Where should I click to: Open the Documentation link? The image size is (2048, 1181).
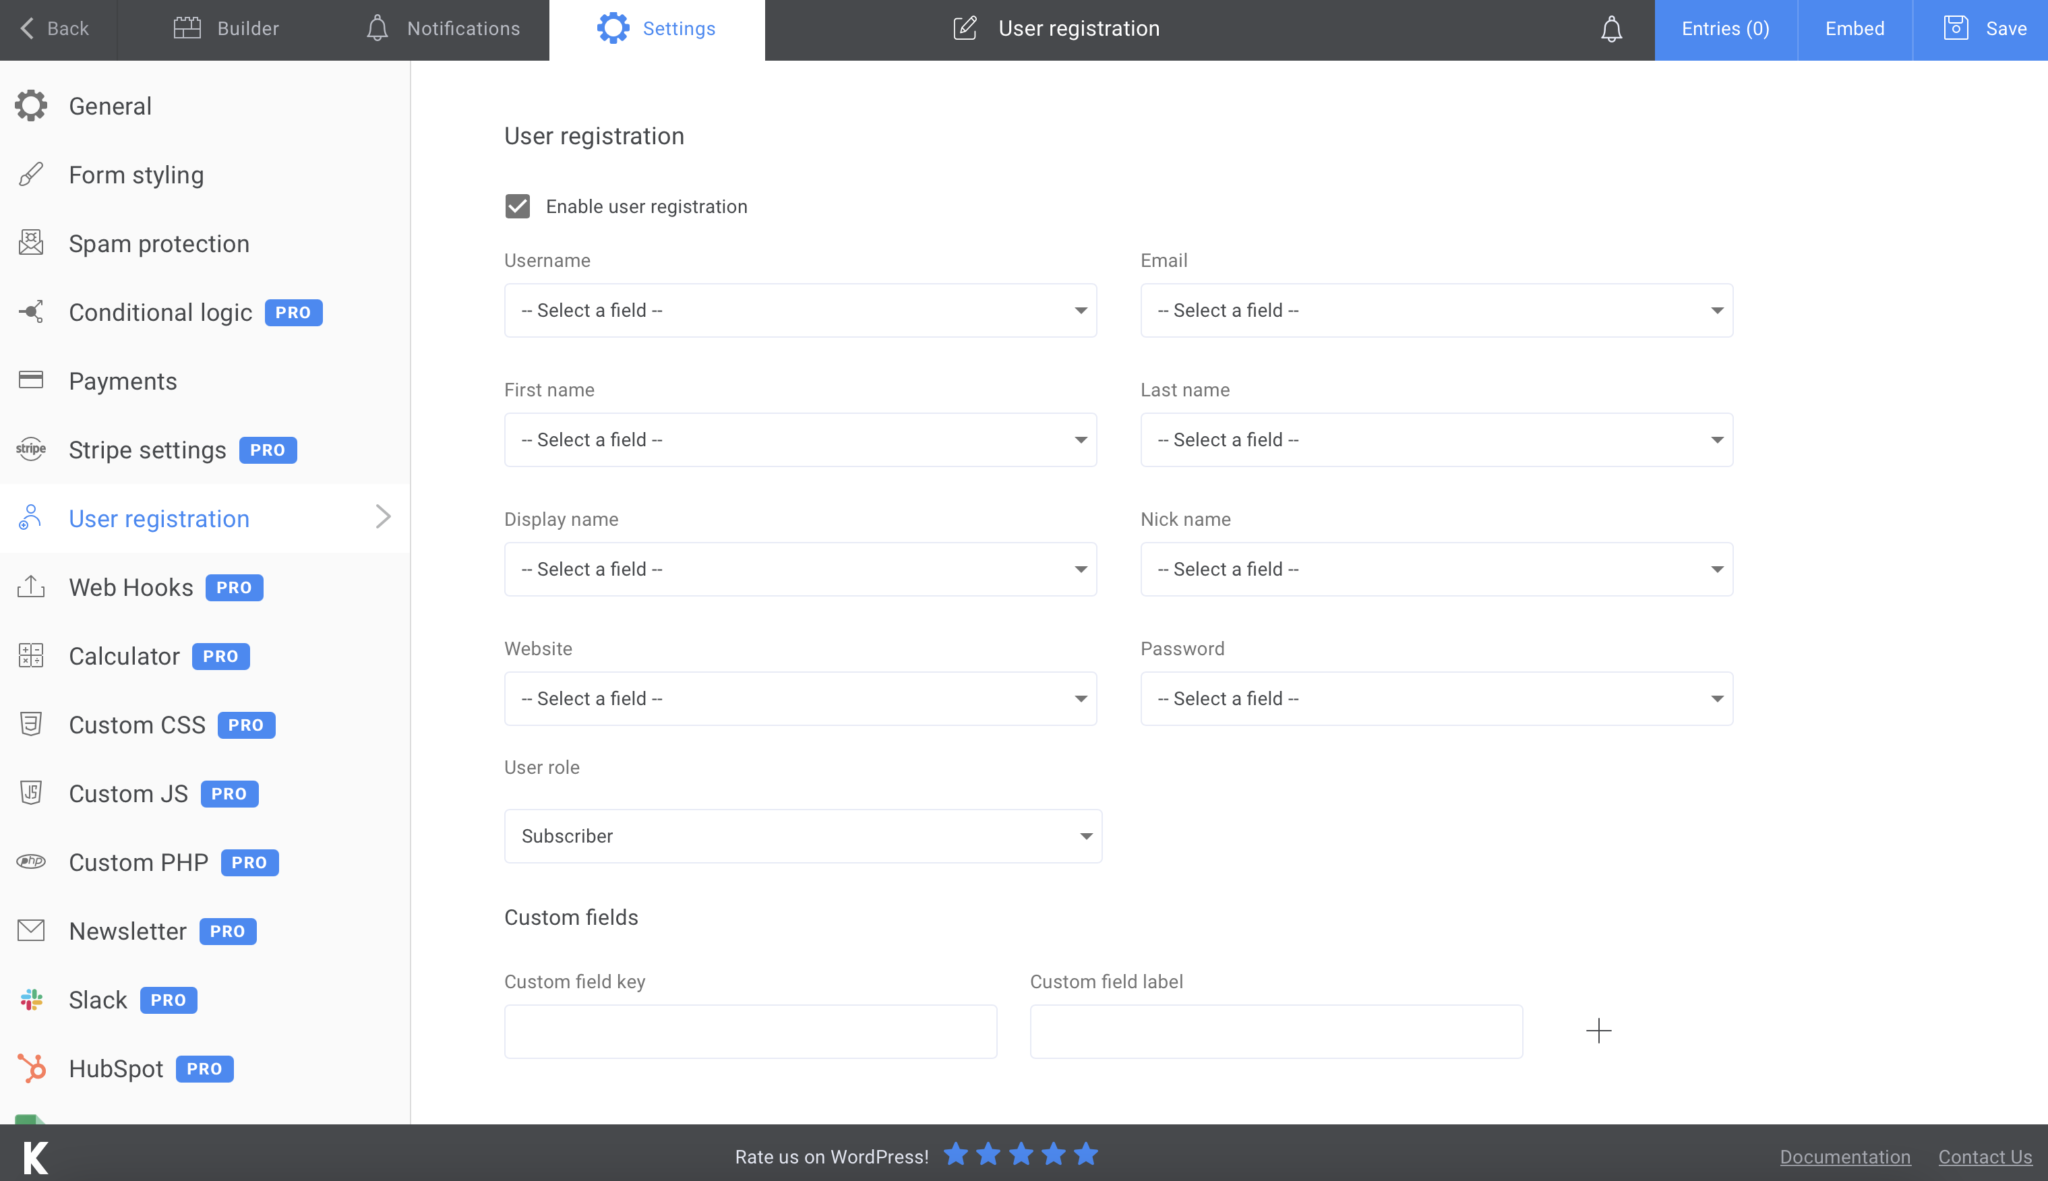click(1845, 1156)
